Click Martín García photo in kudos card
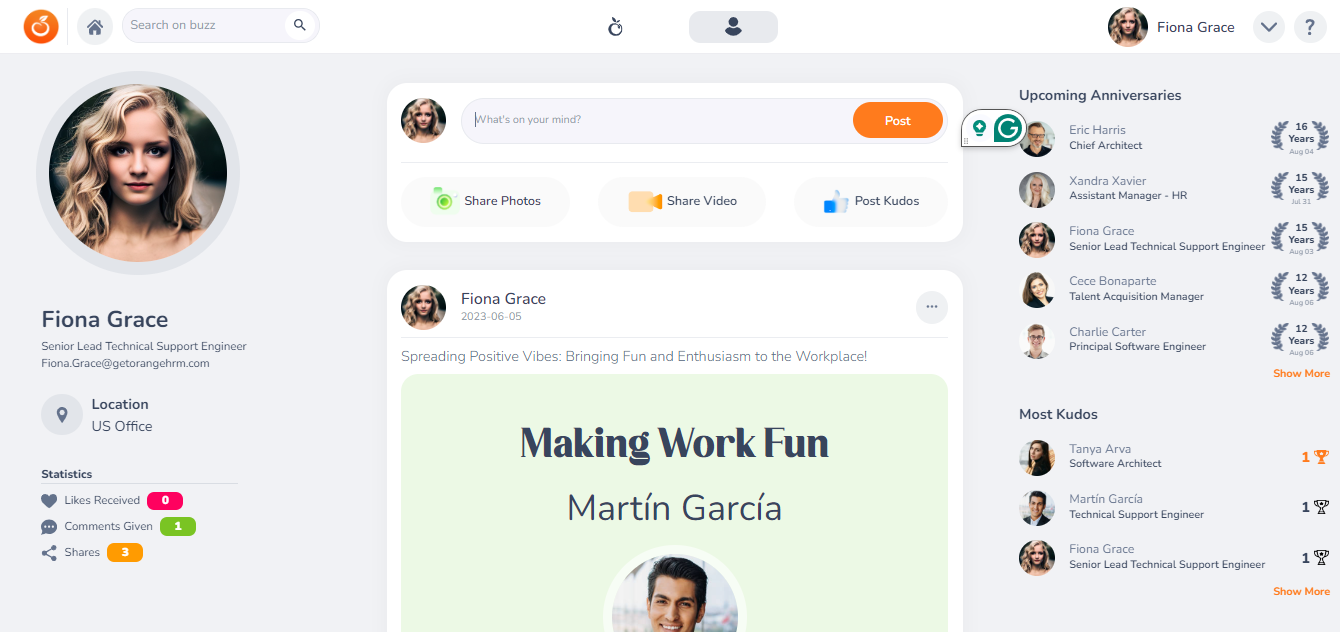 click(x=675, y=594)
